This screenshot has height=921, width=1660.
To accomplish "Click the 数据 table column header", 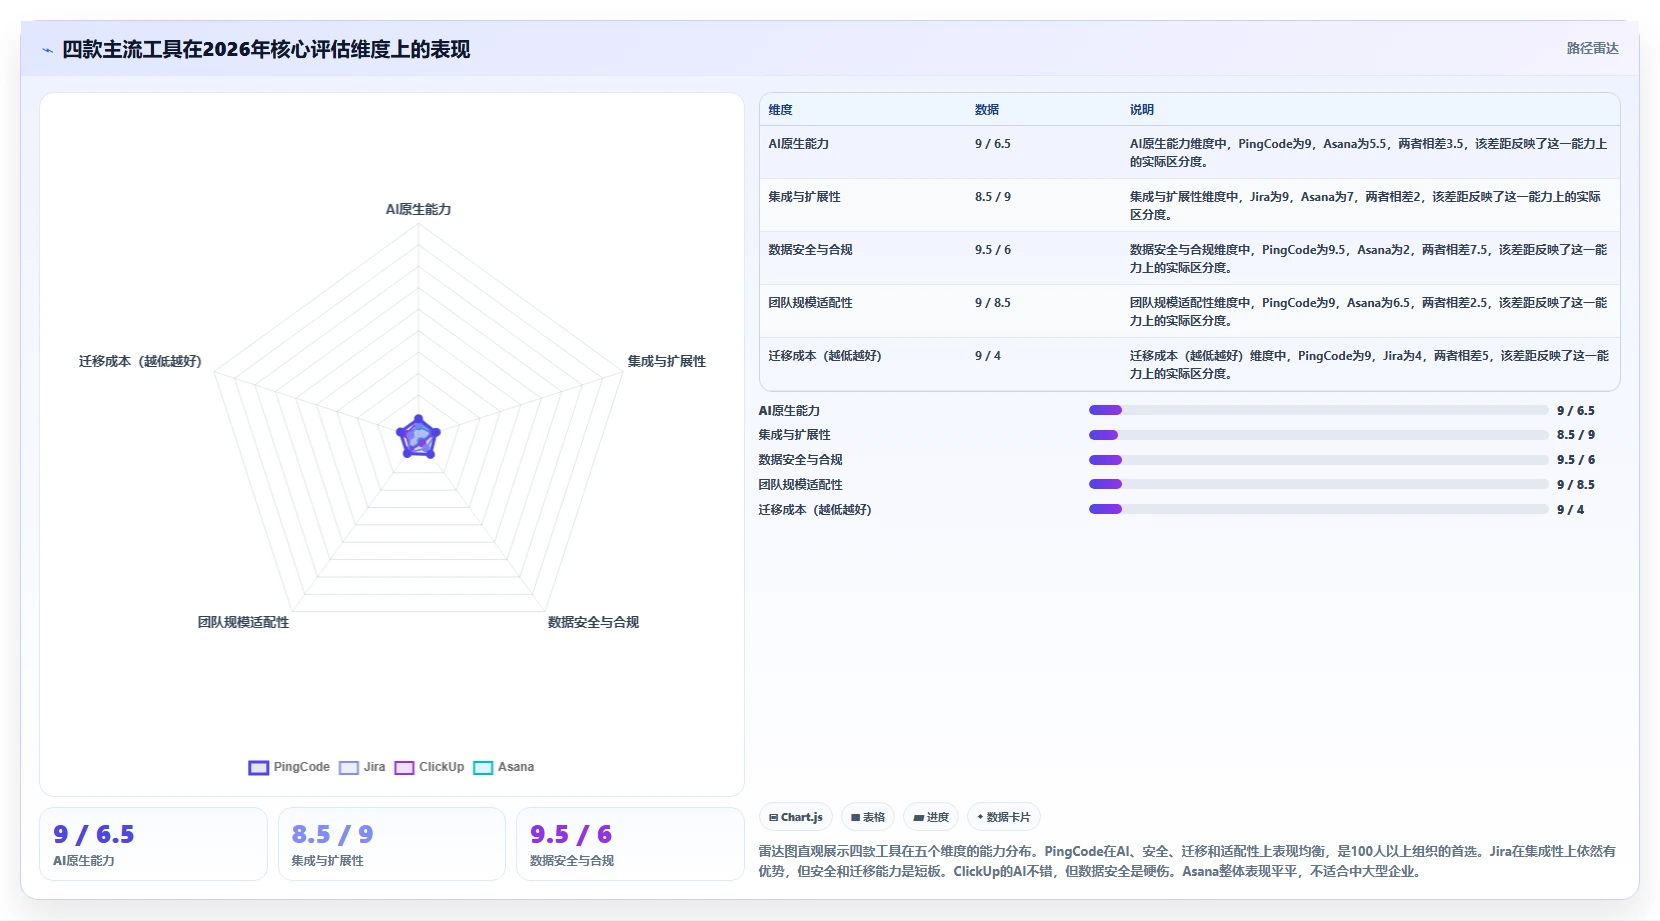I will point(987,110).
